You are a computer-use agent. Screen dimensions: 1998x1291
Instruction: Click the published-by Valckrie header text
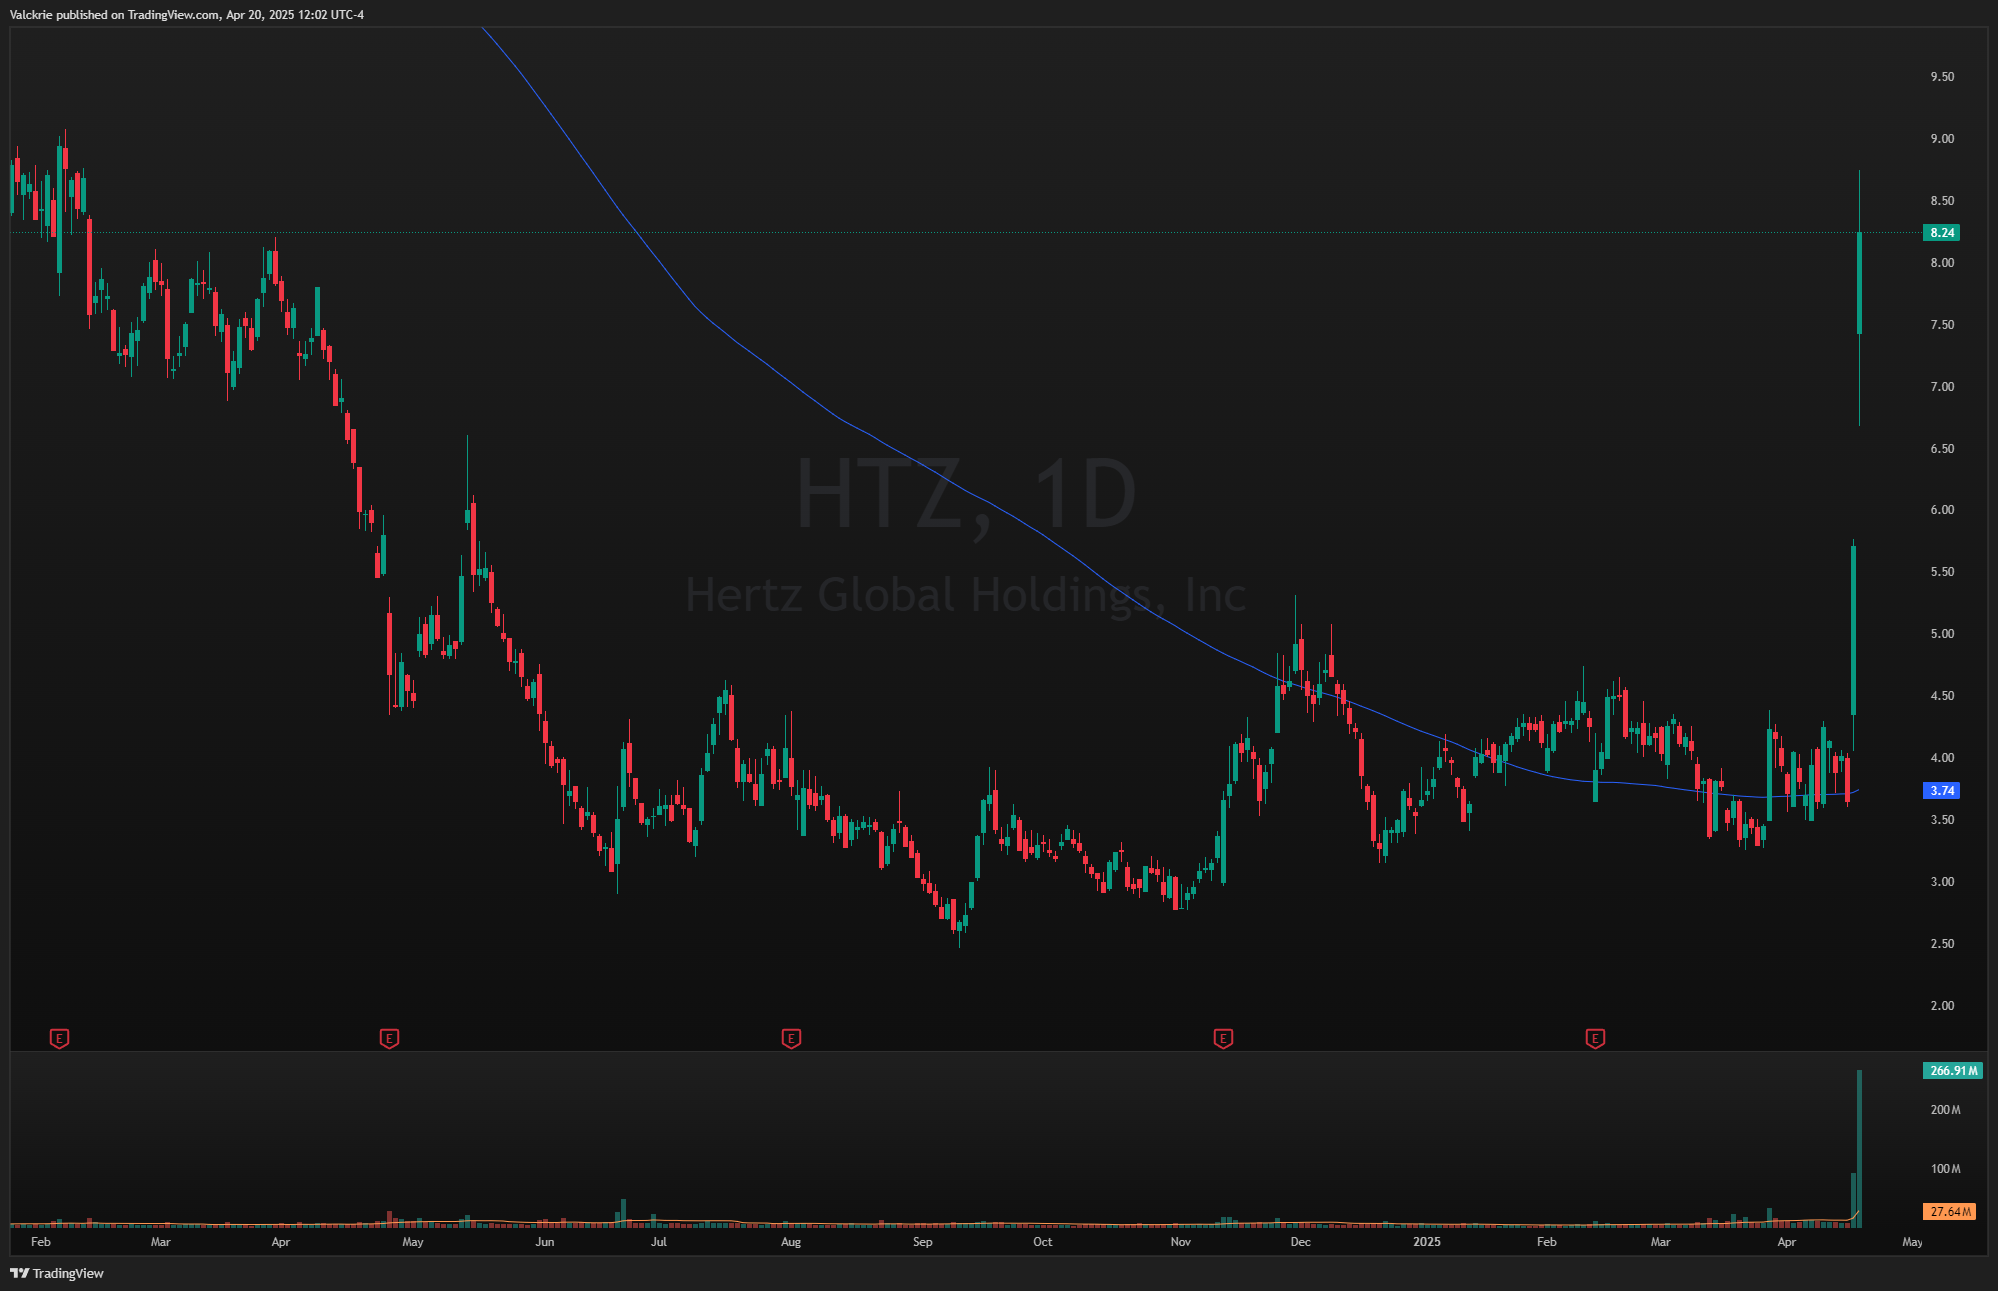click(x=187, y=15)
